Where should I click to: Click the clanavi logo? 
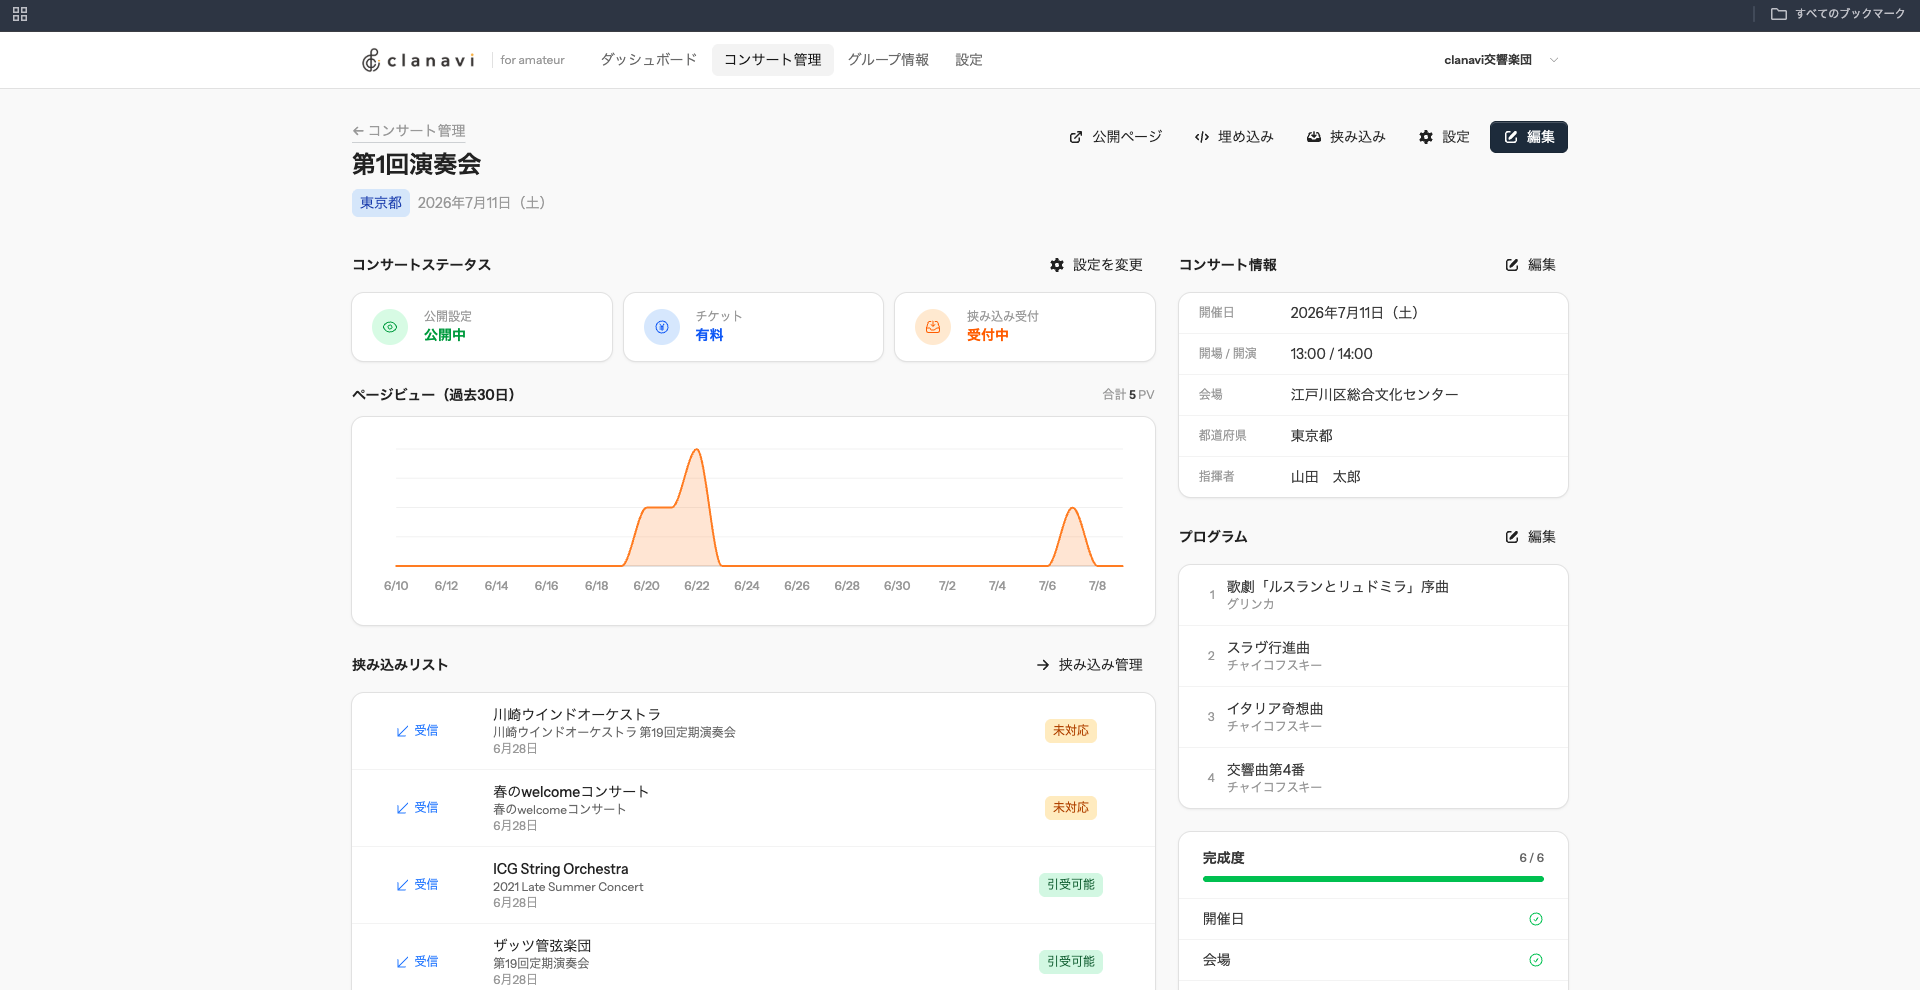point(418,60)
